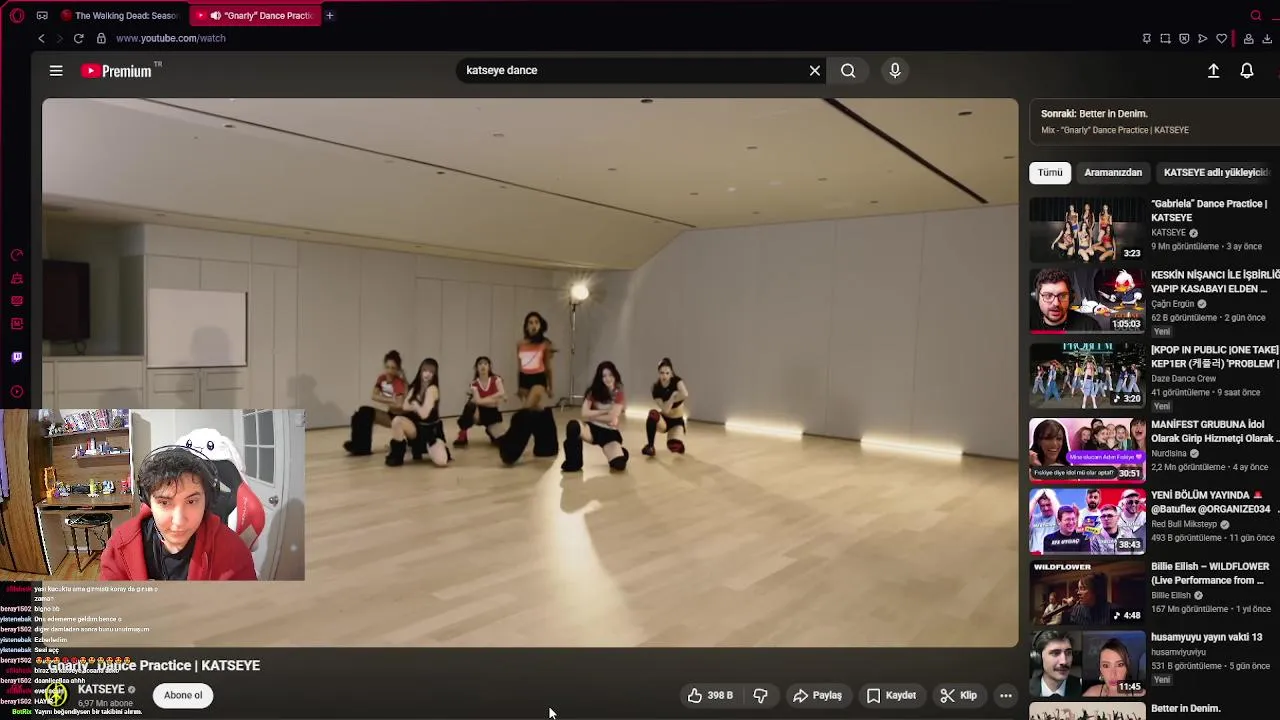Open the 'Gabriela' Dance Practice thumbnail
Viewport: 1280px width, 720px height.
[x=1087, y=229]
